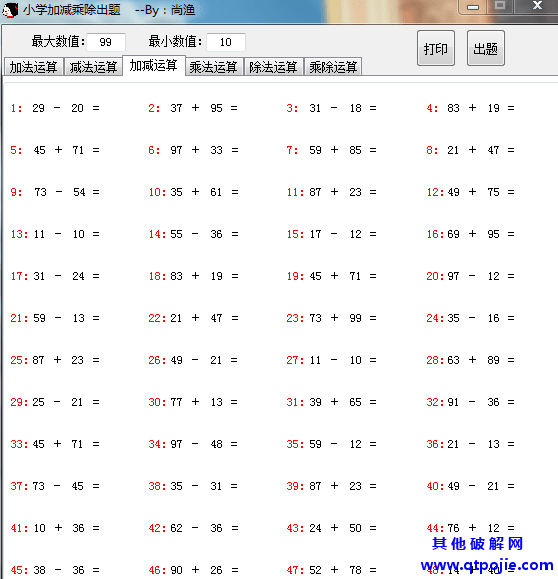Click problem 32: 91 - 36

tap(470, 402)
